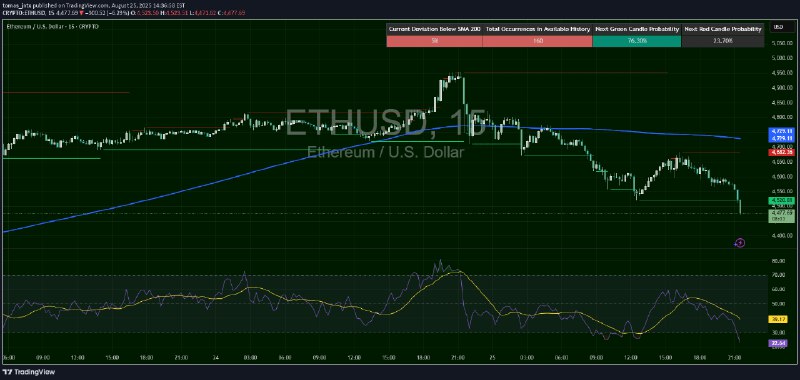
Task: Click the green 4,520 price label on axis
Action: [781, 200]
